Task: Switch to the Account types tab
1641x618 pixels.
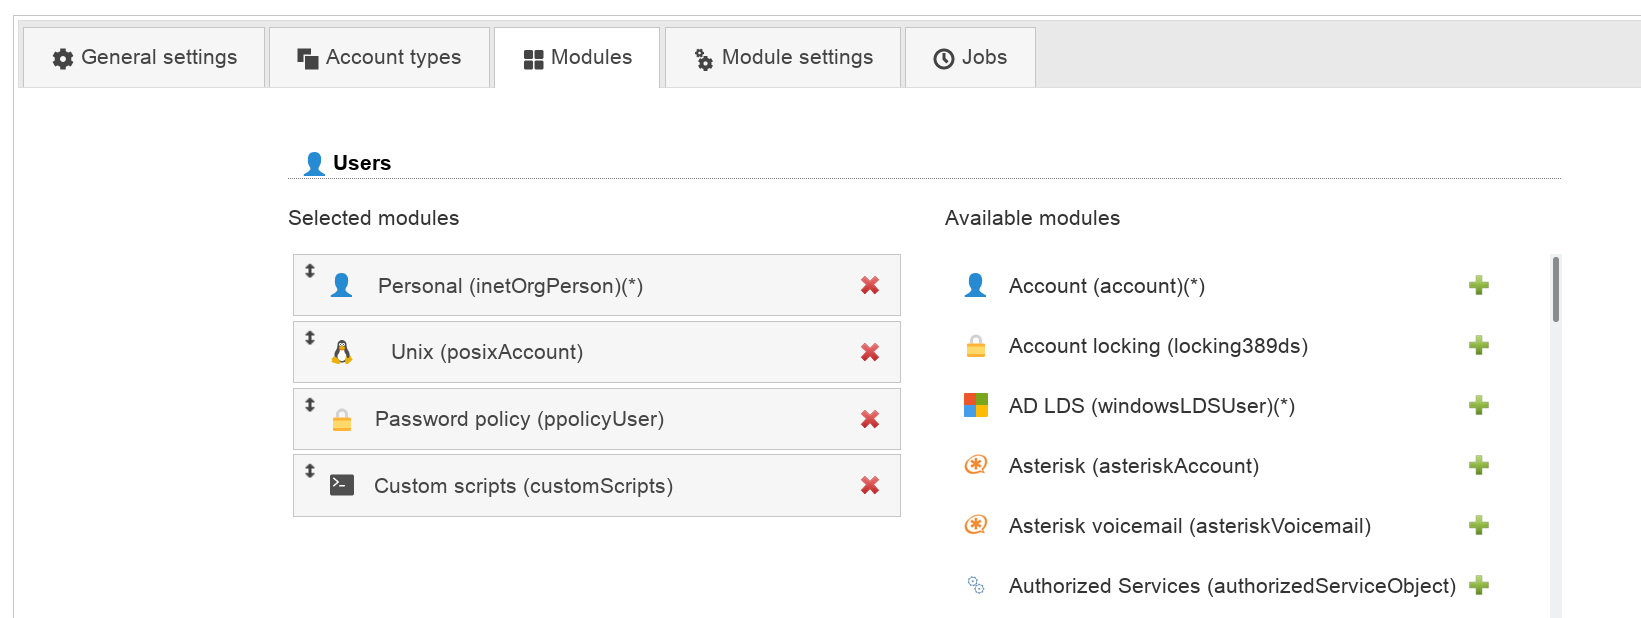Action: pyautogui.click(x=379, y=58)
